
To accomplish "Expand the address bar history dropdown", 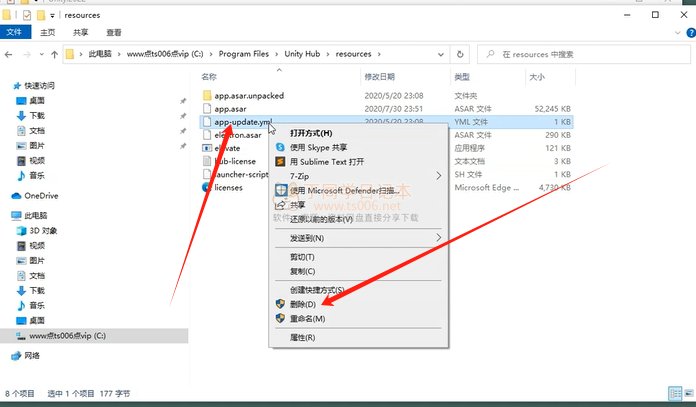I will pyautogui.click(x=440, y=54).
